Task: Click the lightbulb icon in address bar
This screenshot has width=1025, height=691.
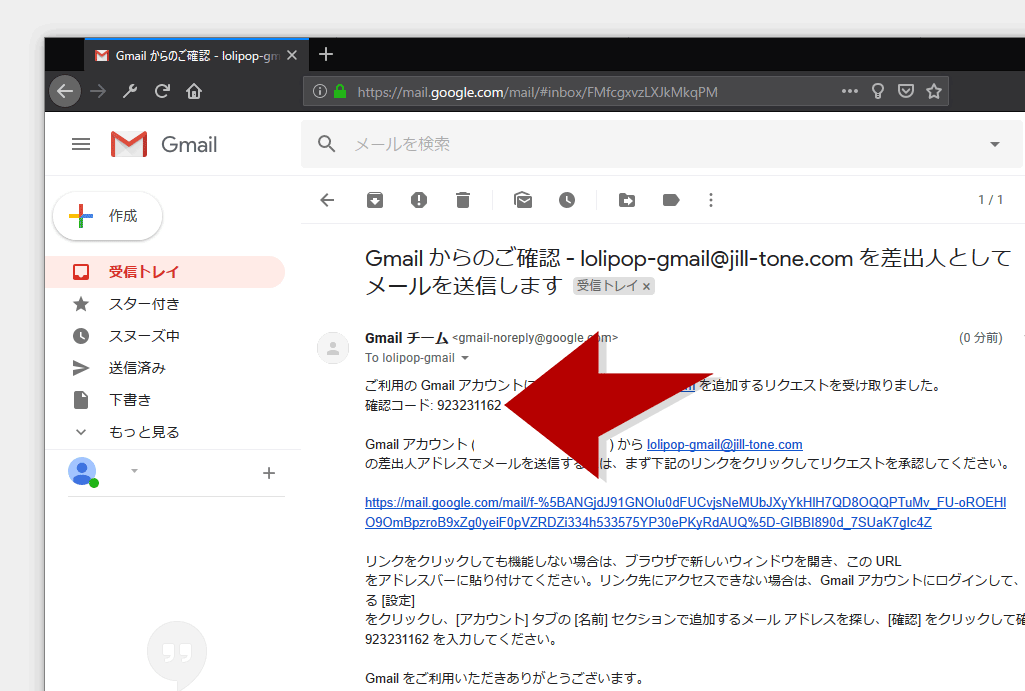Action: point(878,91)
